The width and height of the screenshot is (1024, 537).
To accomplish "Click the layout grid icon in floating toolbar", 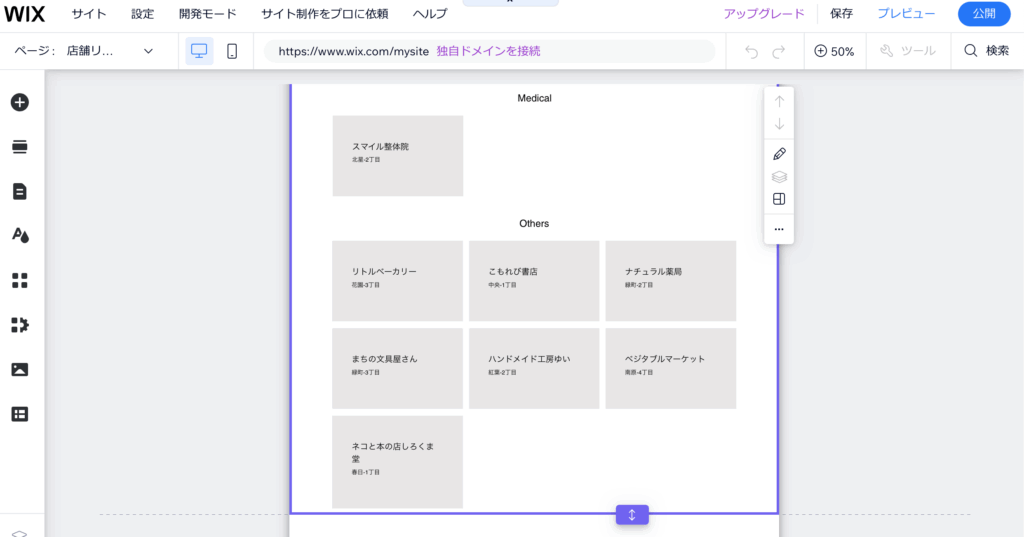I will tap(779, 199).
